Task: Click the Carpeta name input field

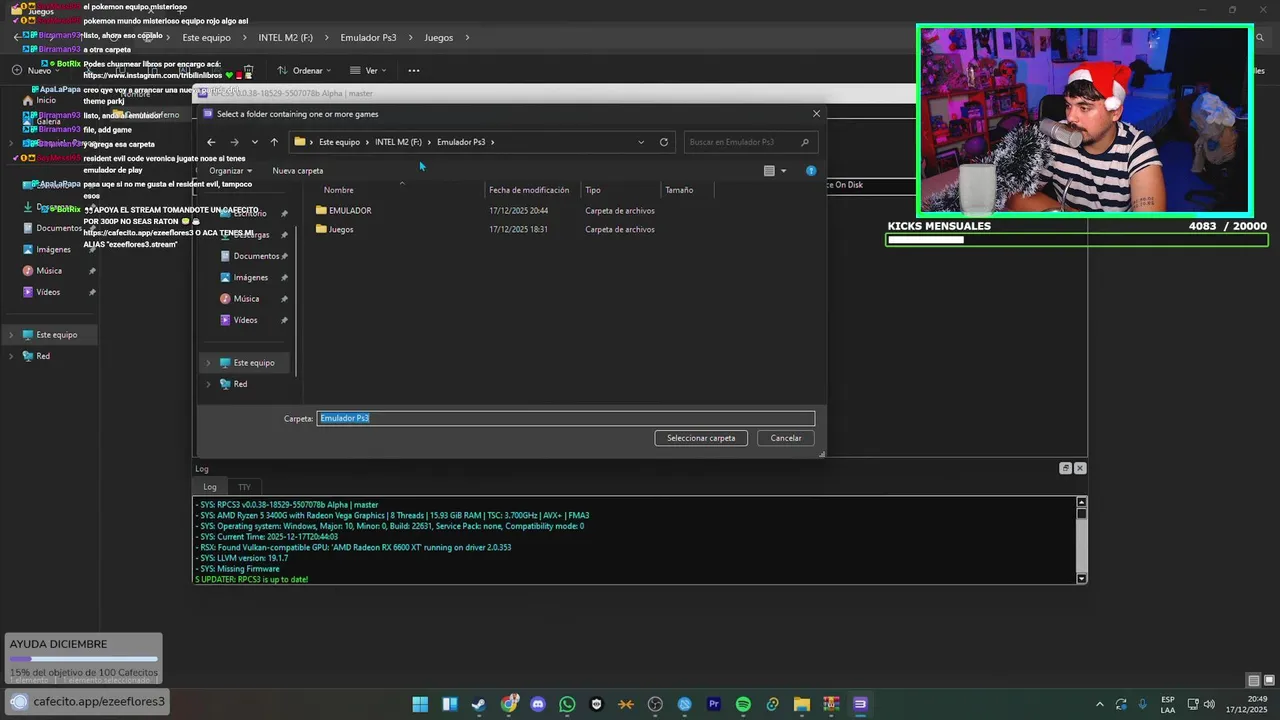Action: [566, 418]
